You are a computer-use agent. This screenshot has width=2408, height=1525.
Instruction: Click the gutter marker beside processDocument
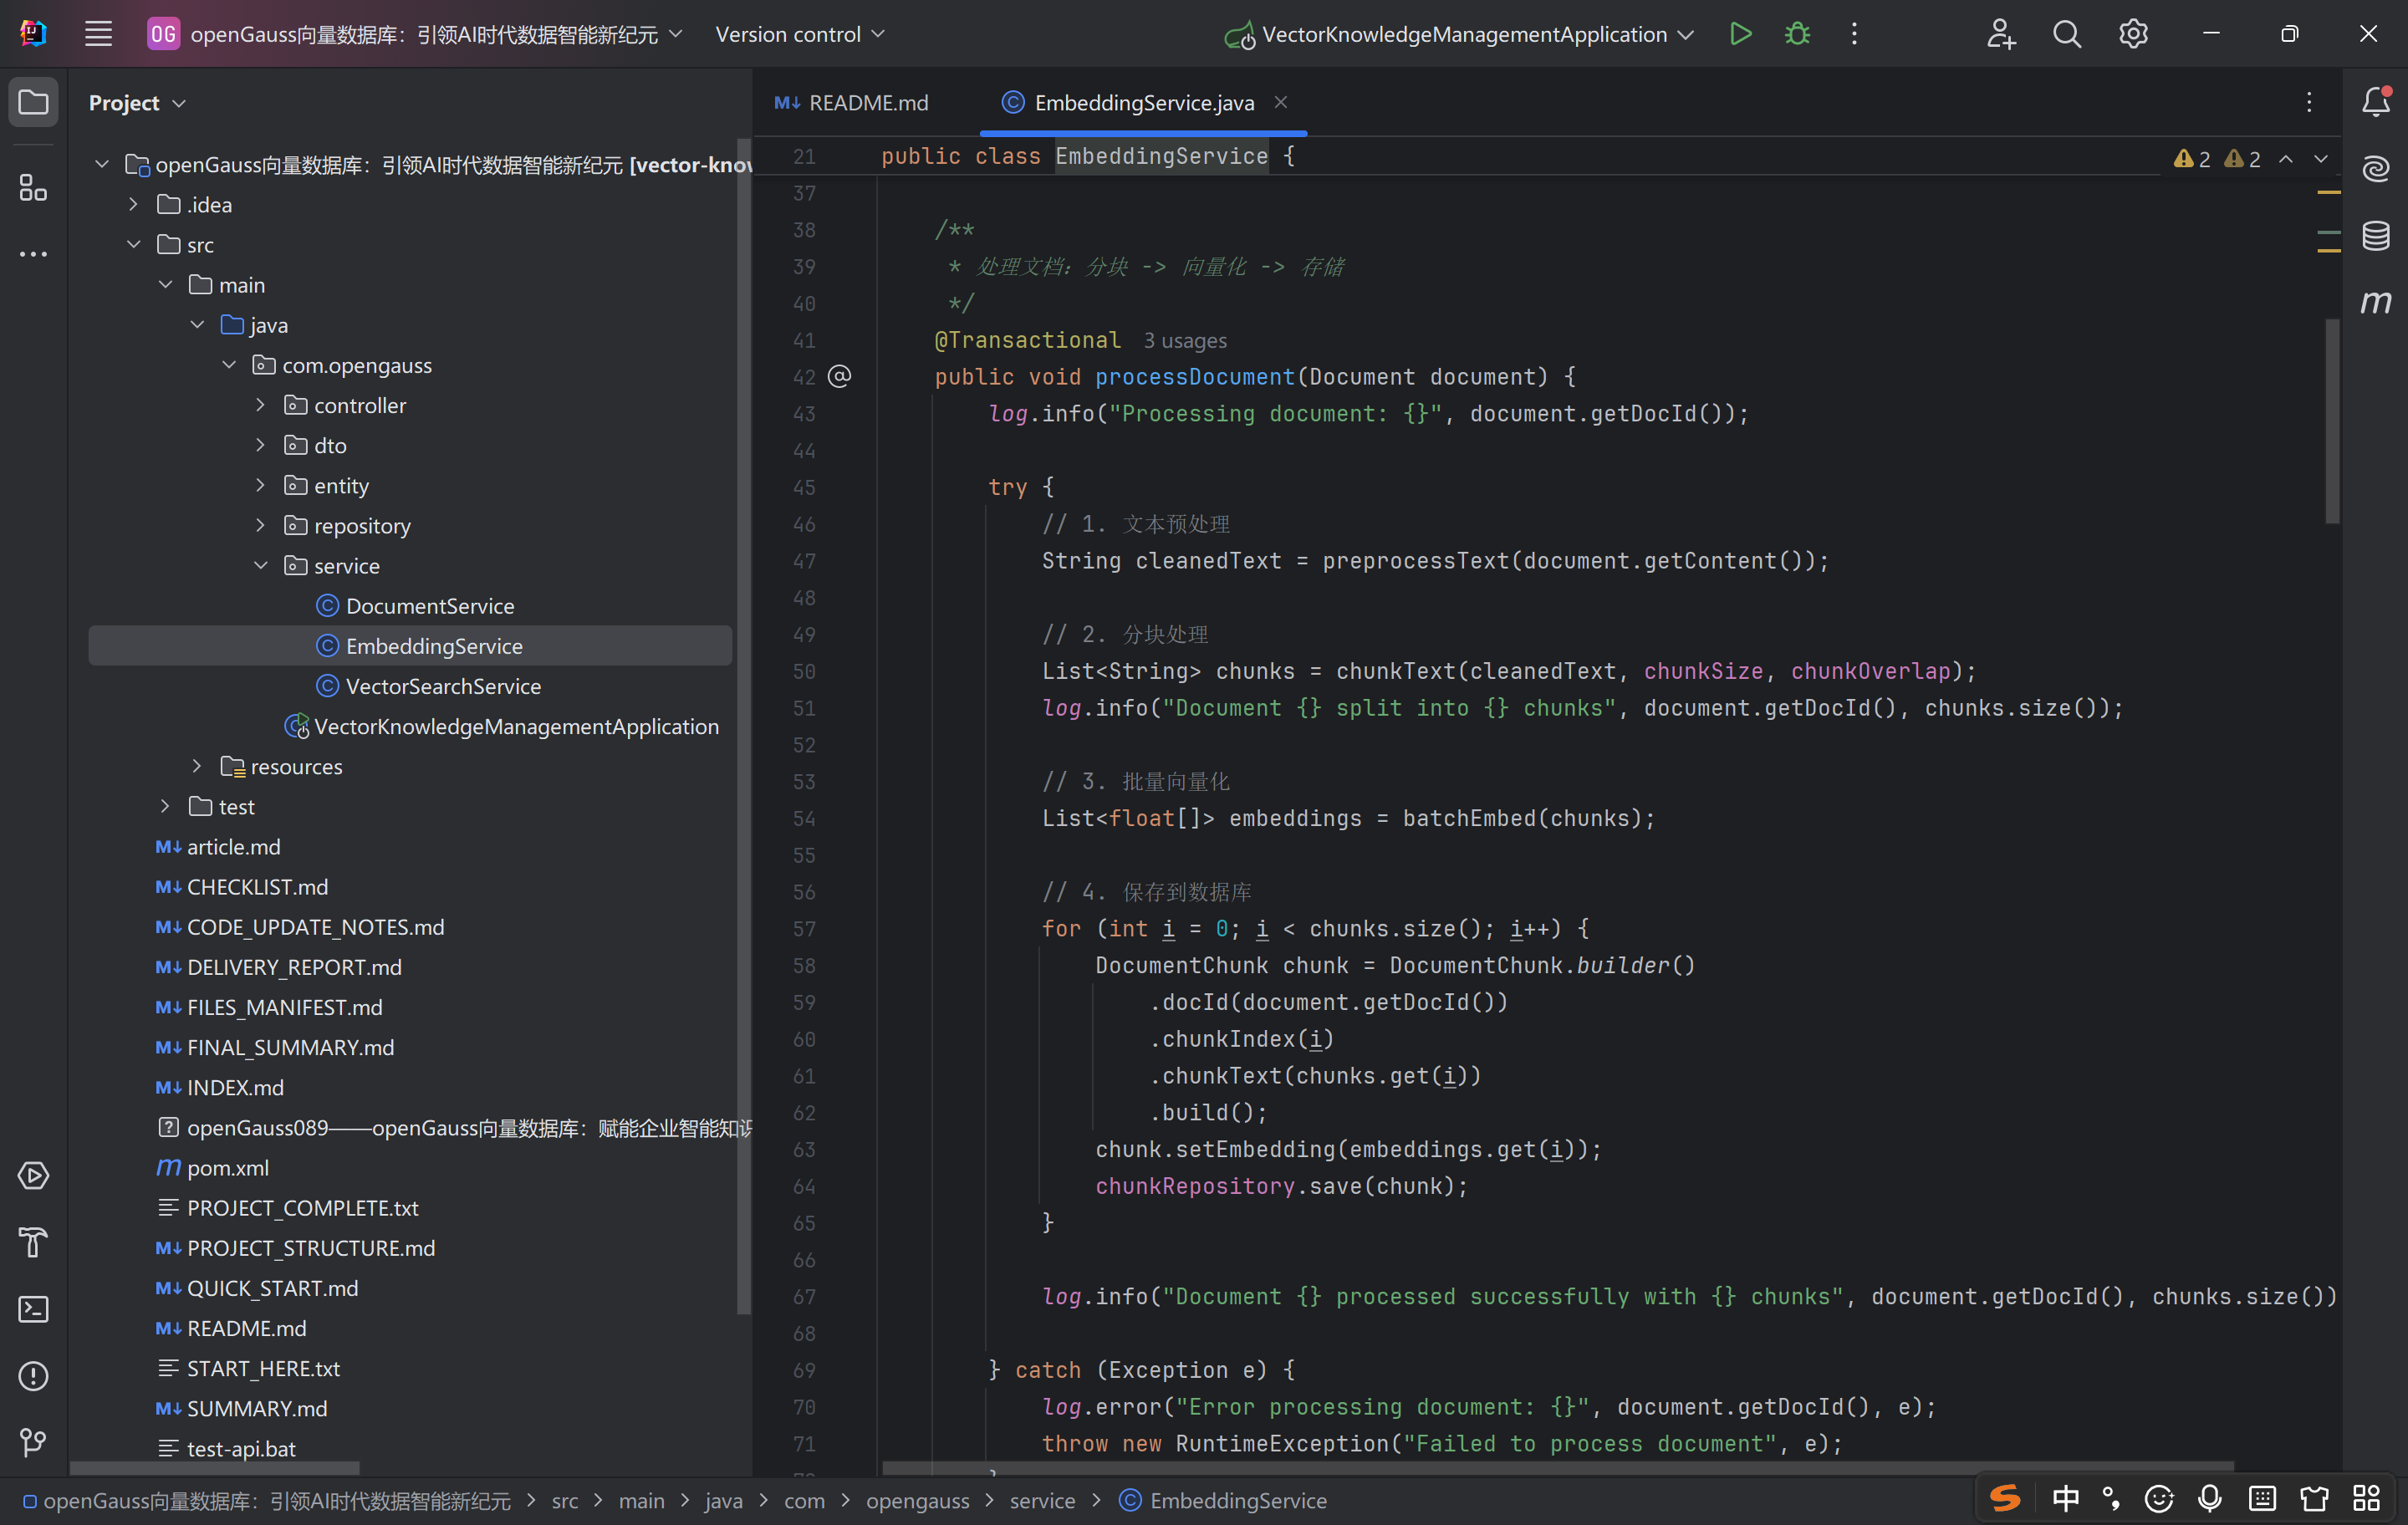click(840, 377)
